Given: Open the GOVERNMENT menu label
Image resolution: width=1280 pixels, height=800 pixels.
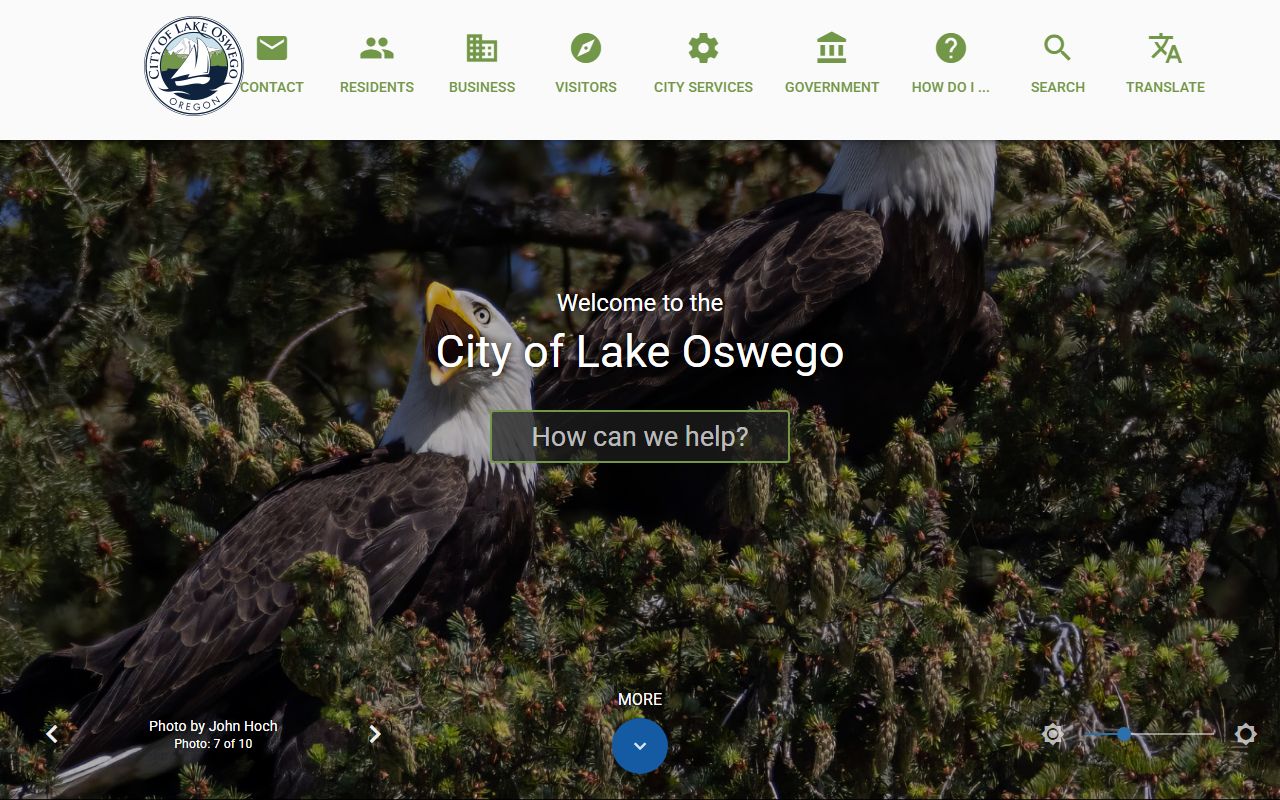Looking at the screenshot, I should [832, 87].
